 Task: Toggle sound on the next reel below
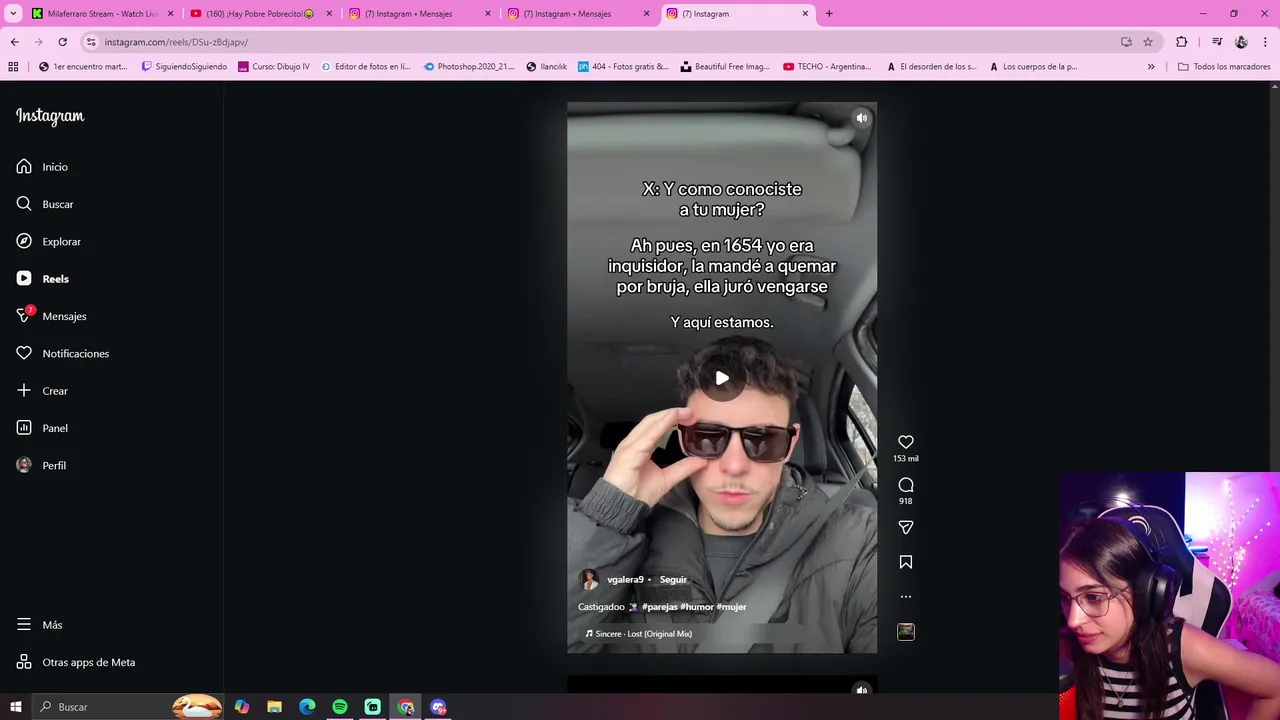click(862, 690)
